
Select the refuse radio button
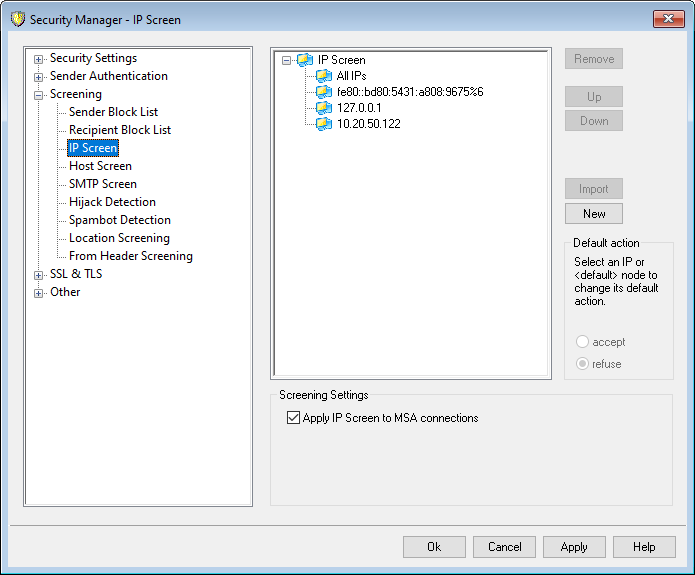[583, 364]
